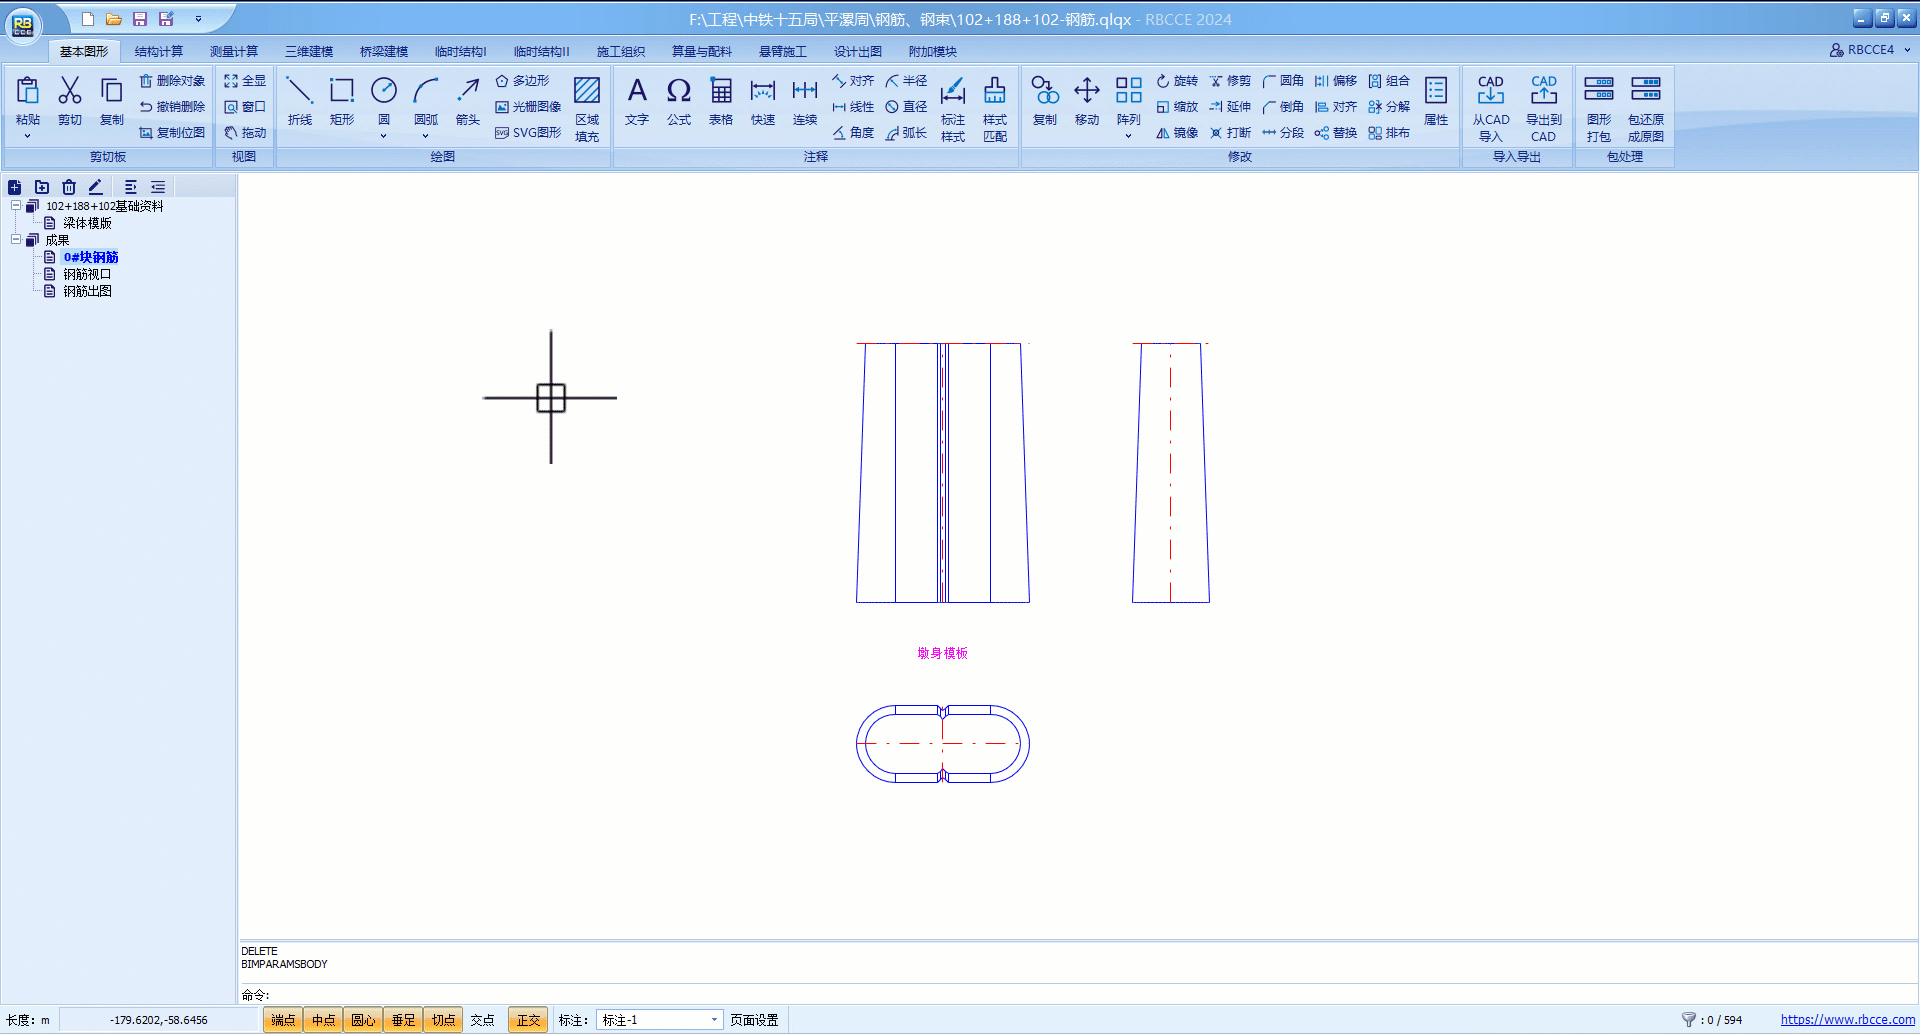This screenshot has height=1034, width=1920.
Task: Expand the 阵列 array dropdown arrow
Action: [1128, 136]
